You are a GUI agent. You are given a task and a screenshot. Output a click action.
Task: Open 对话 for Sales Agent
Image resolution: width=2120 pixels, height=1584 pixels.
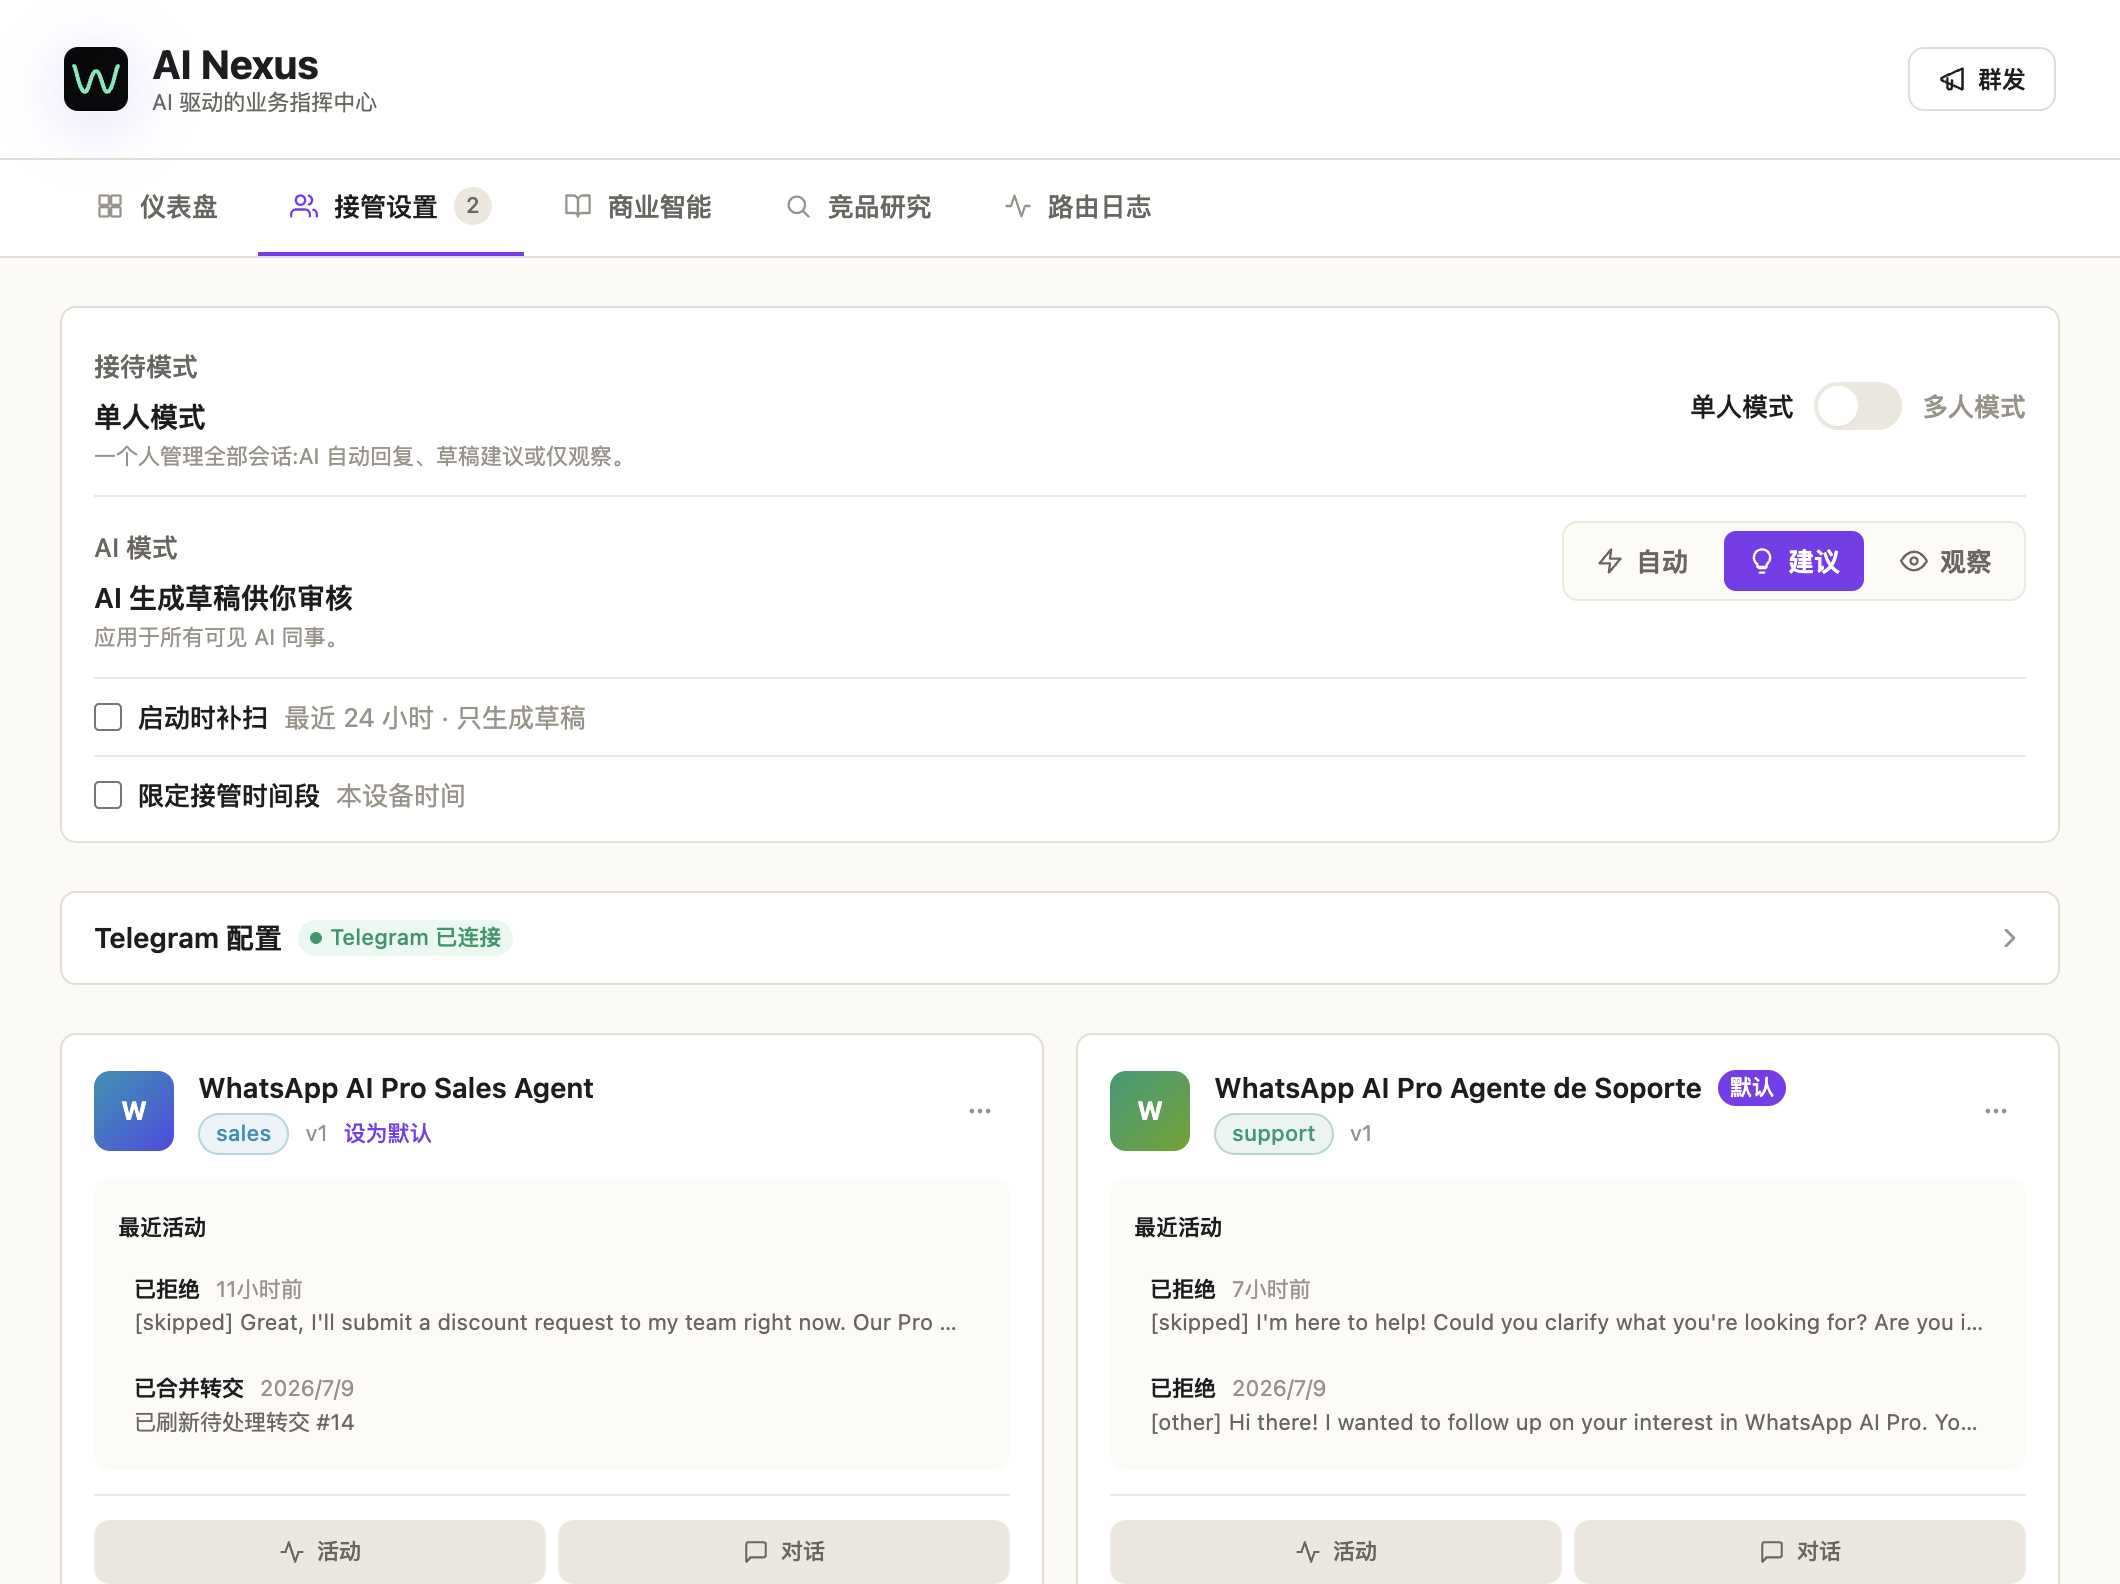[784, 1551]
